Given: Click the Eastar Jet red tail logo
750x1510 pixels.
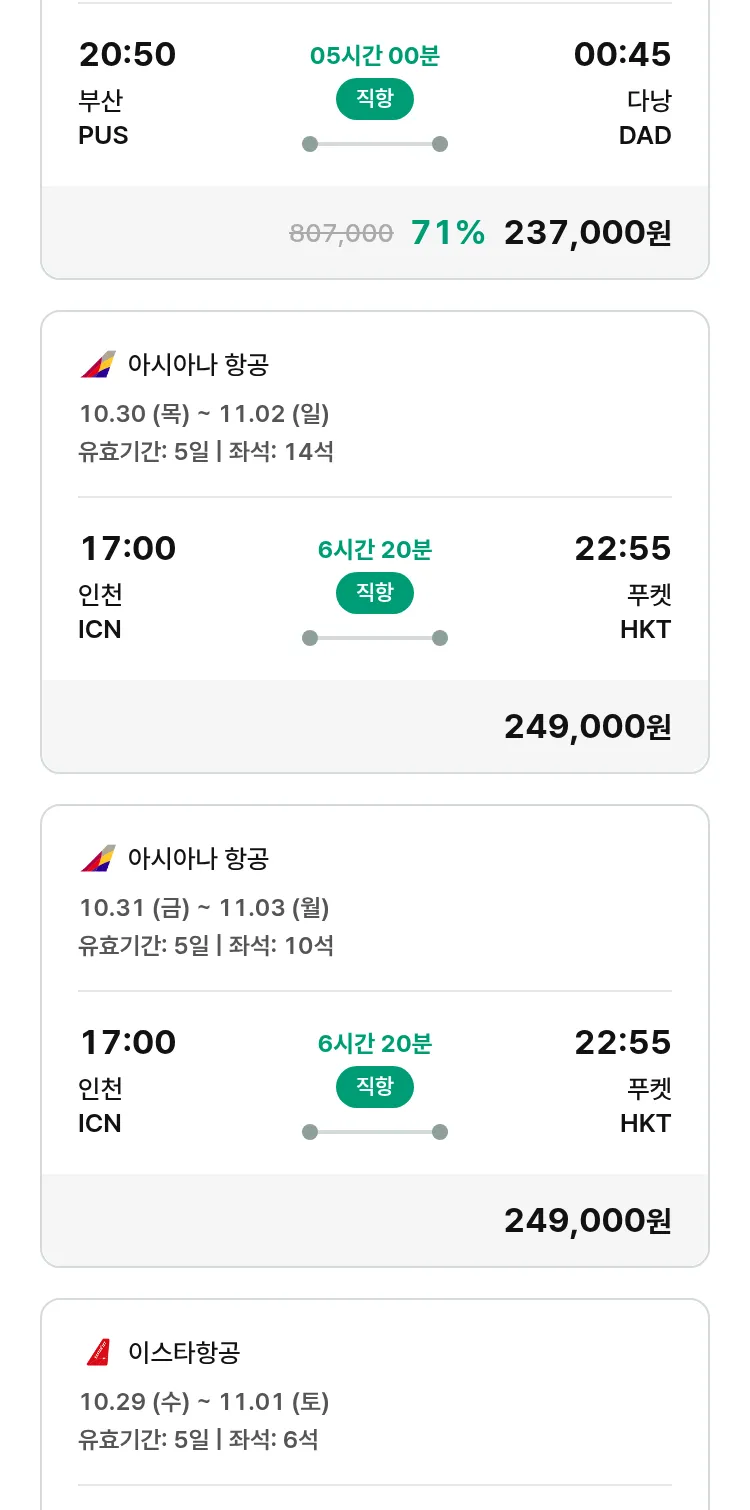Looking at the screenshot, I should (98, 1352).
